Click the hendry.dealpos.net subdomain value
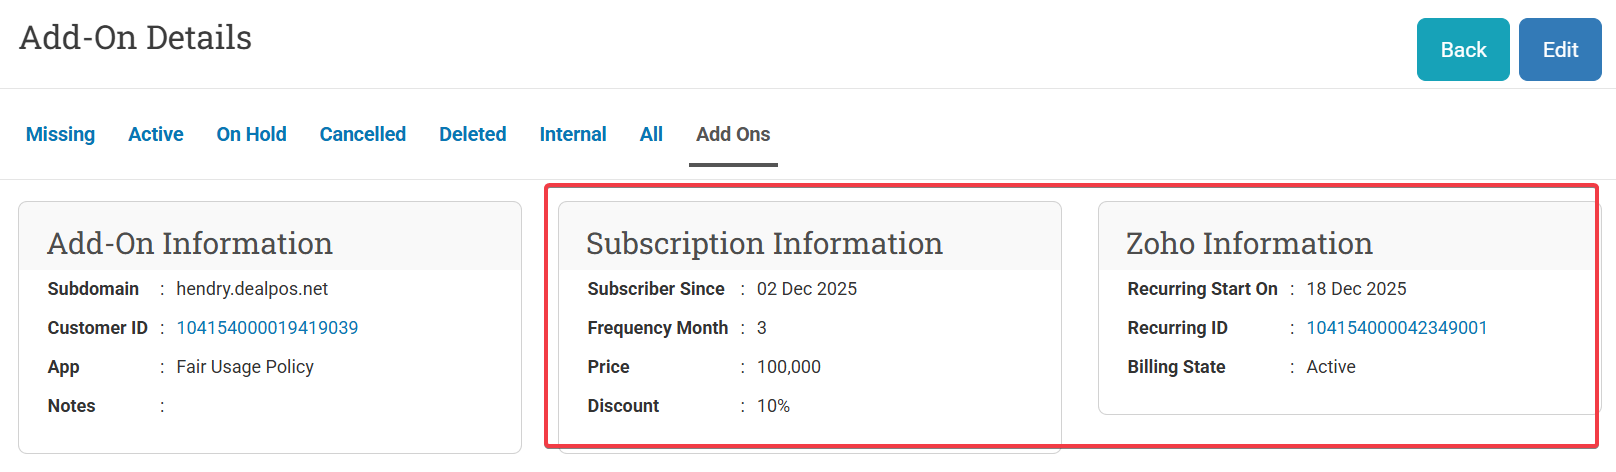 point(252,289)
